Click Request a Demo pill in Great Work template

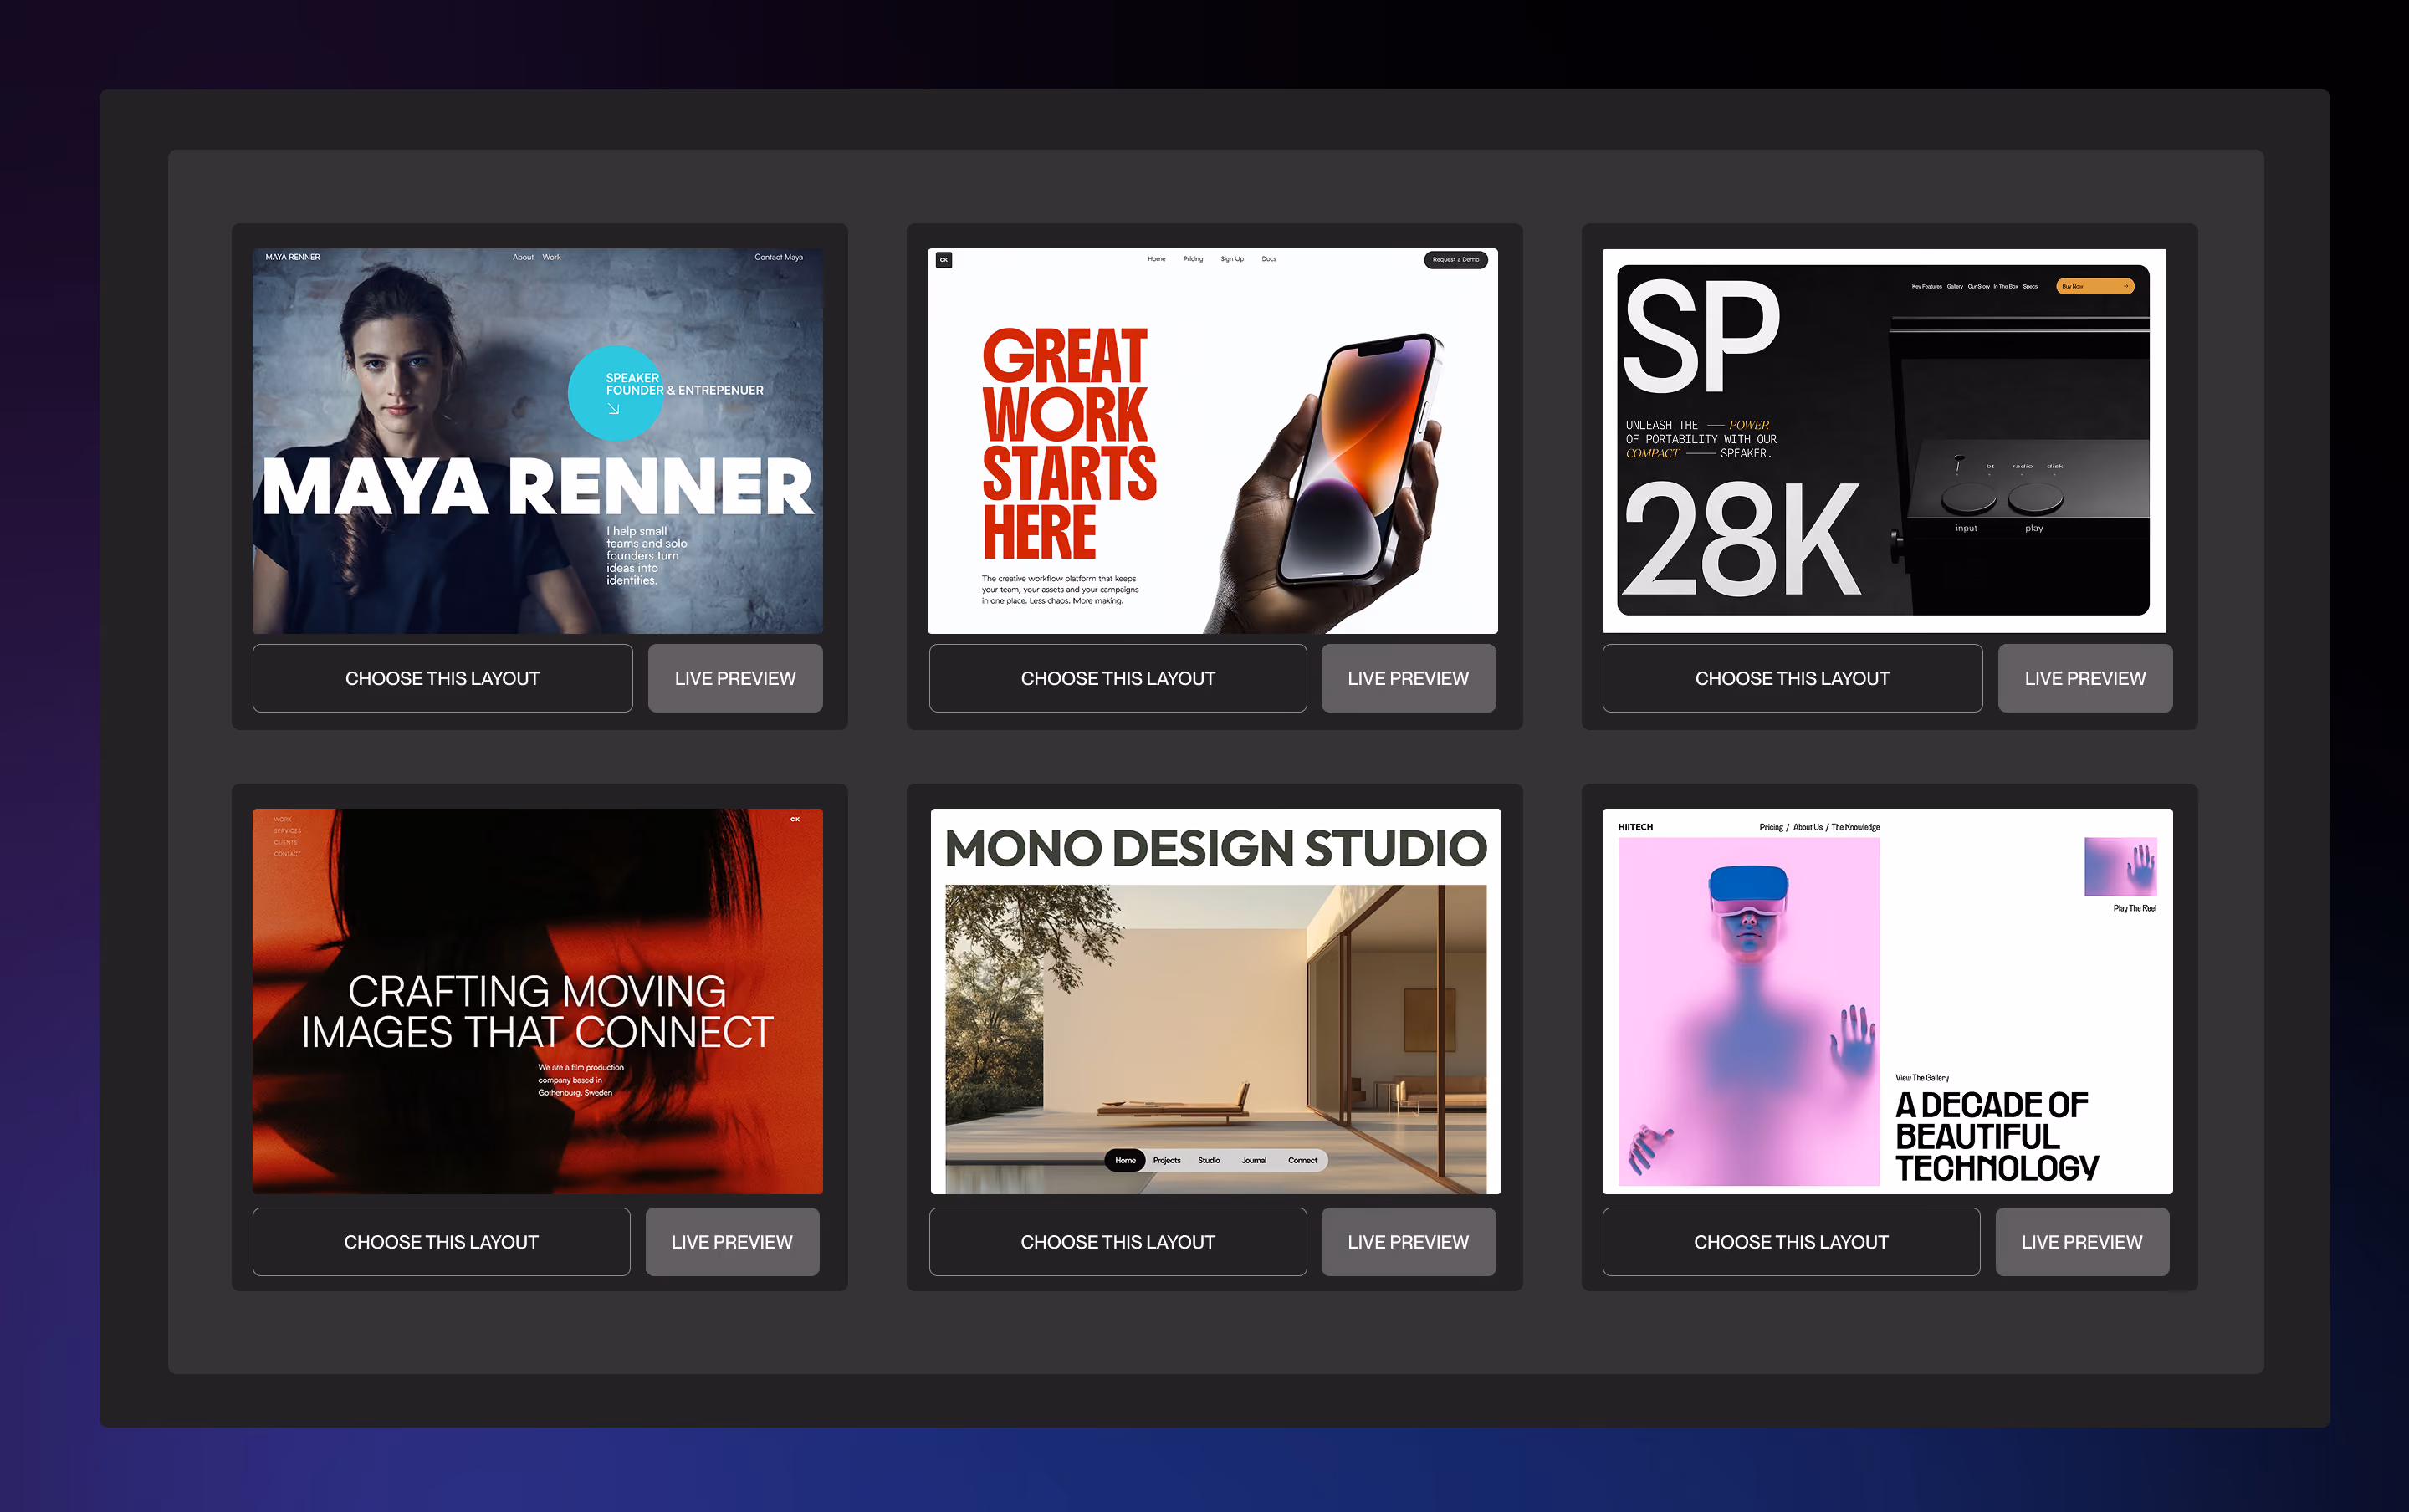click(1455, 260)
